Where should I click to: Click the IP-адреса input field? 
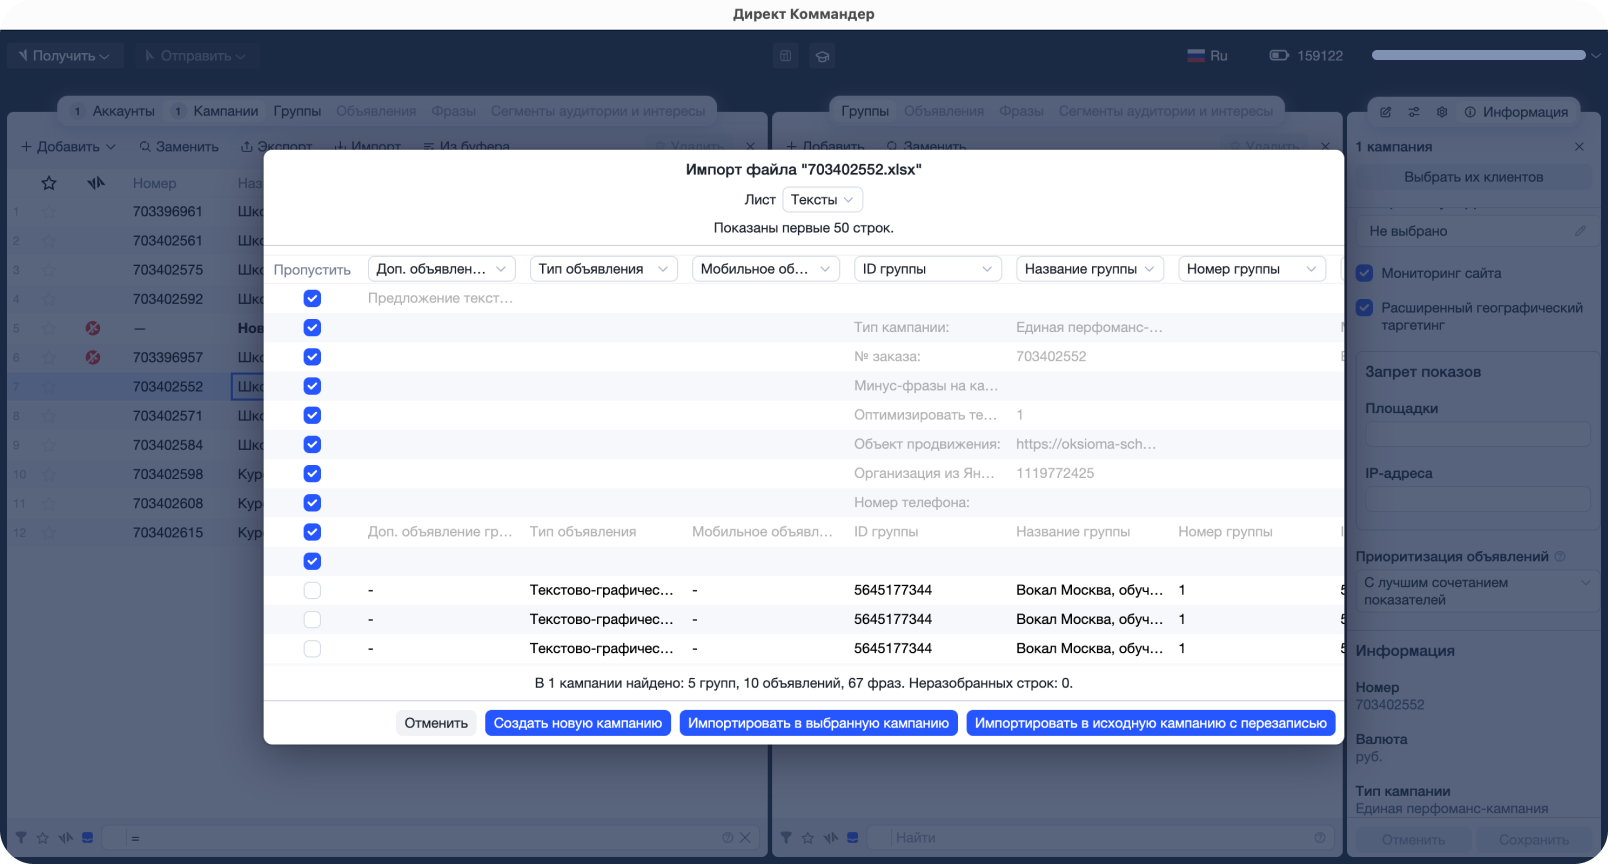tap(1478, 499)
